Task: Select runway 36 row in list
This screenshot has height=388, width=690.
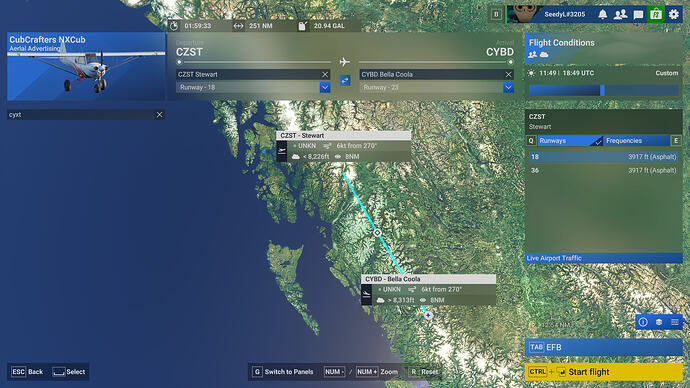Action: (603, 170)
